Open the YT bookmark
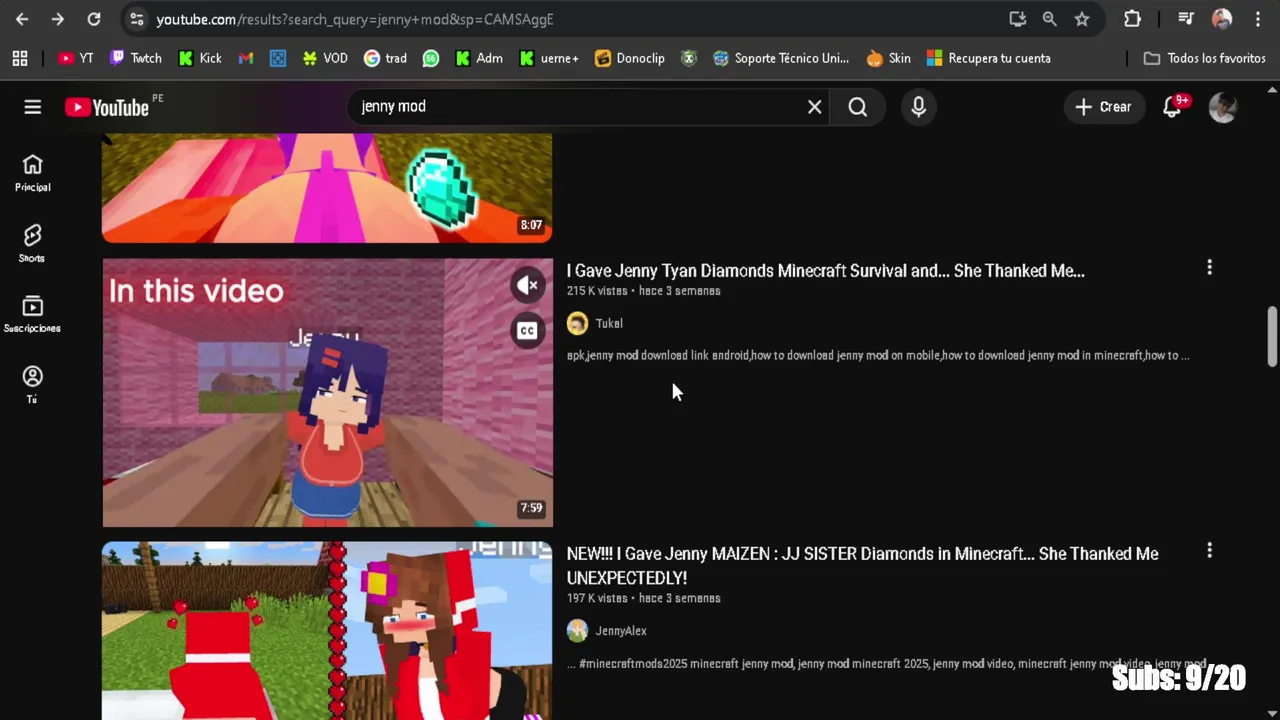 tap(76, 58)
